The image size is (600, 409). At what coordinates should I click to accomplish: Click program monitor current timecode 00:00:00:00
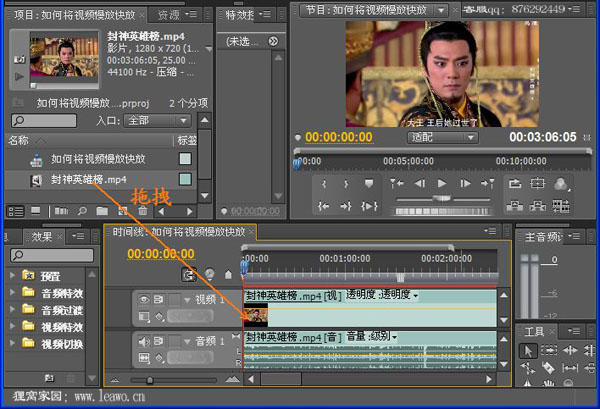click(339, 137)
